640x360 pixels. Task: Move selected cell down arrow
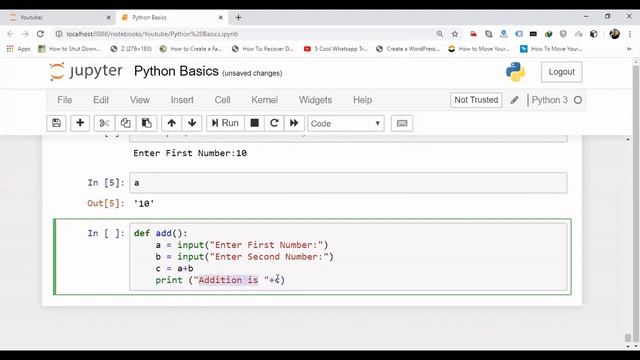(x=192, y=123)
